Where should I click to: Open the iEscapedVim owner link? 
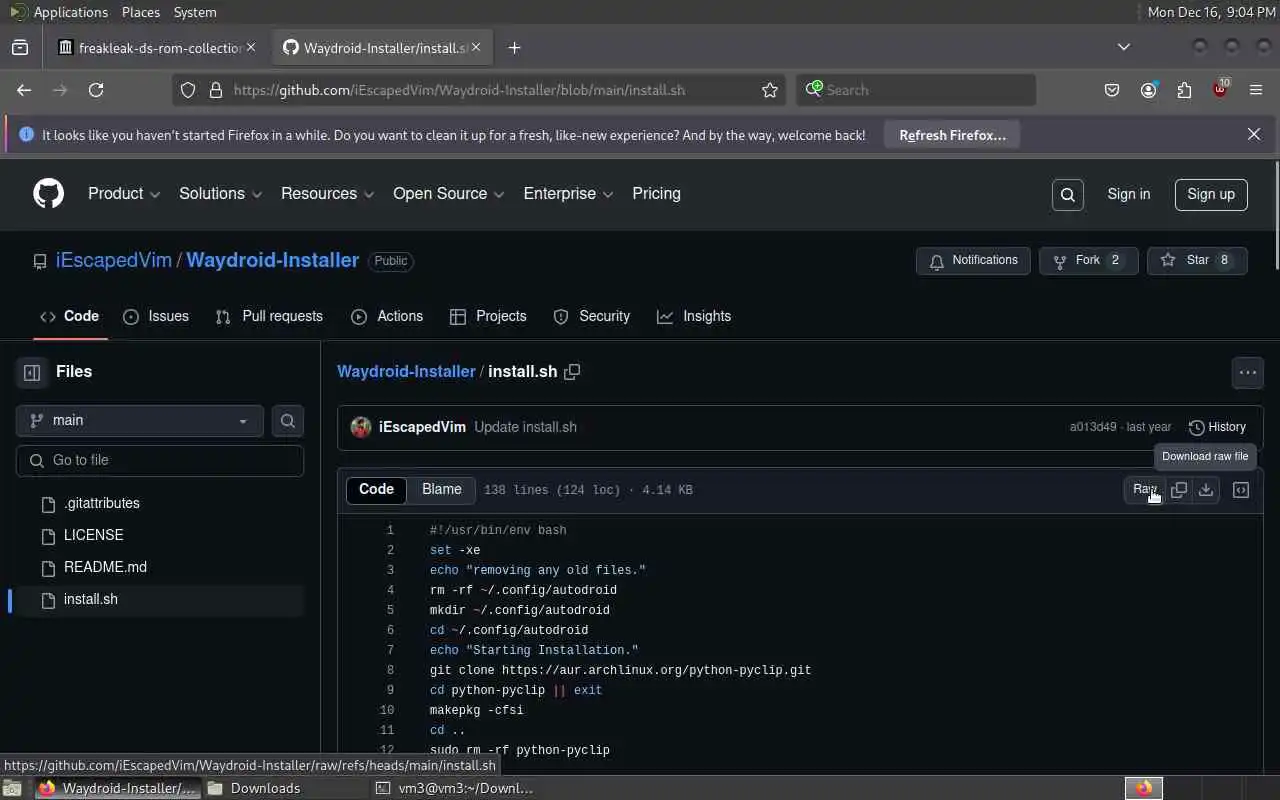click(x=114, y=260)
